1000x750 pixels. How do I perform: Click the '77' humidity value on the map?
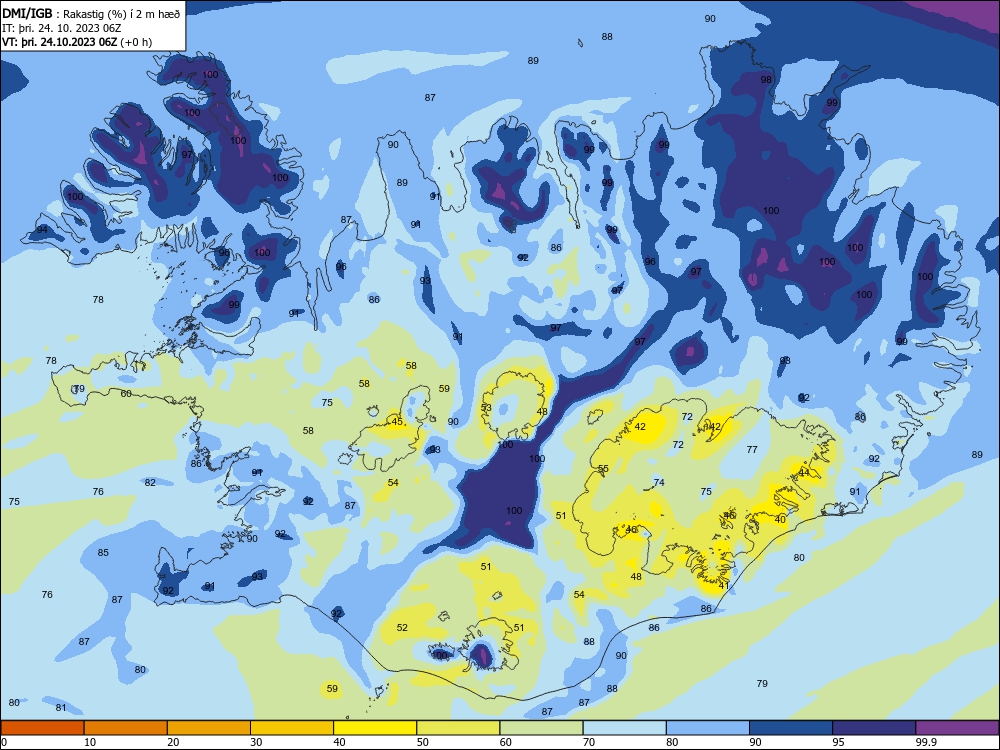point(753,450)
